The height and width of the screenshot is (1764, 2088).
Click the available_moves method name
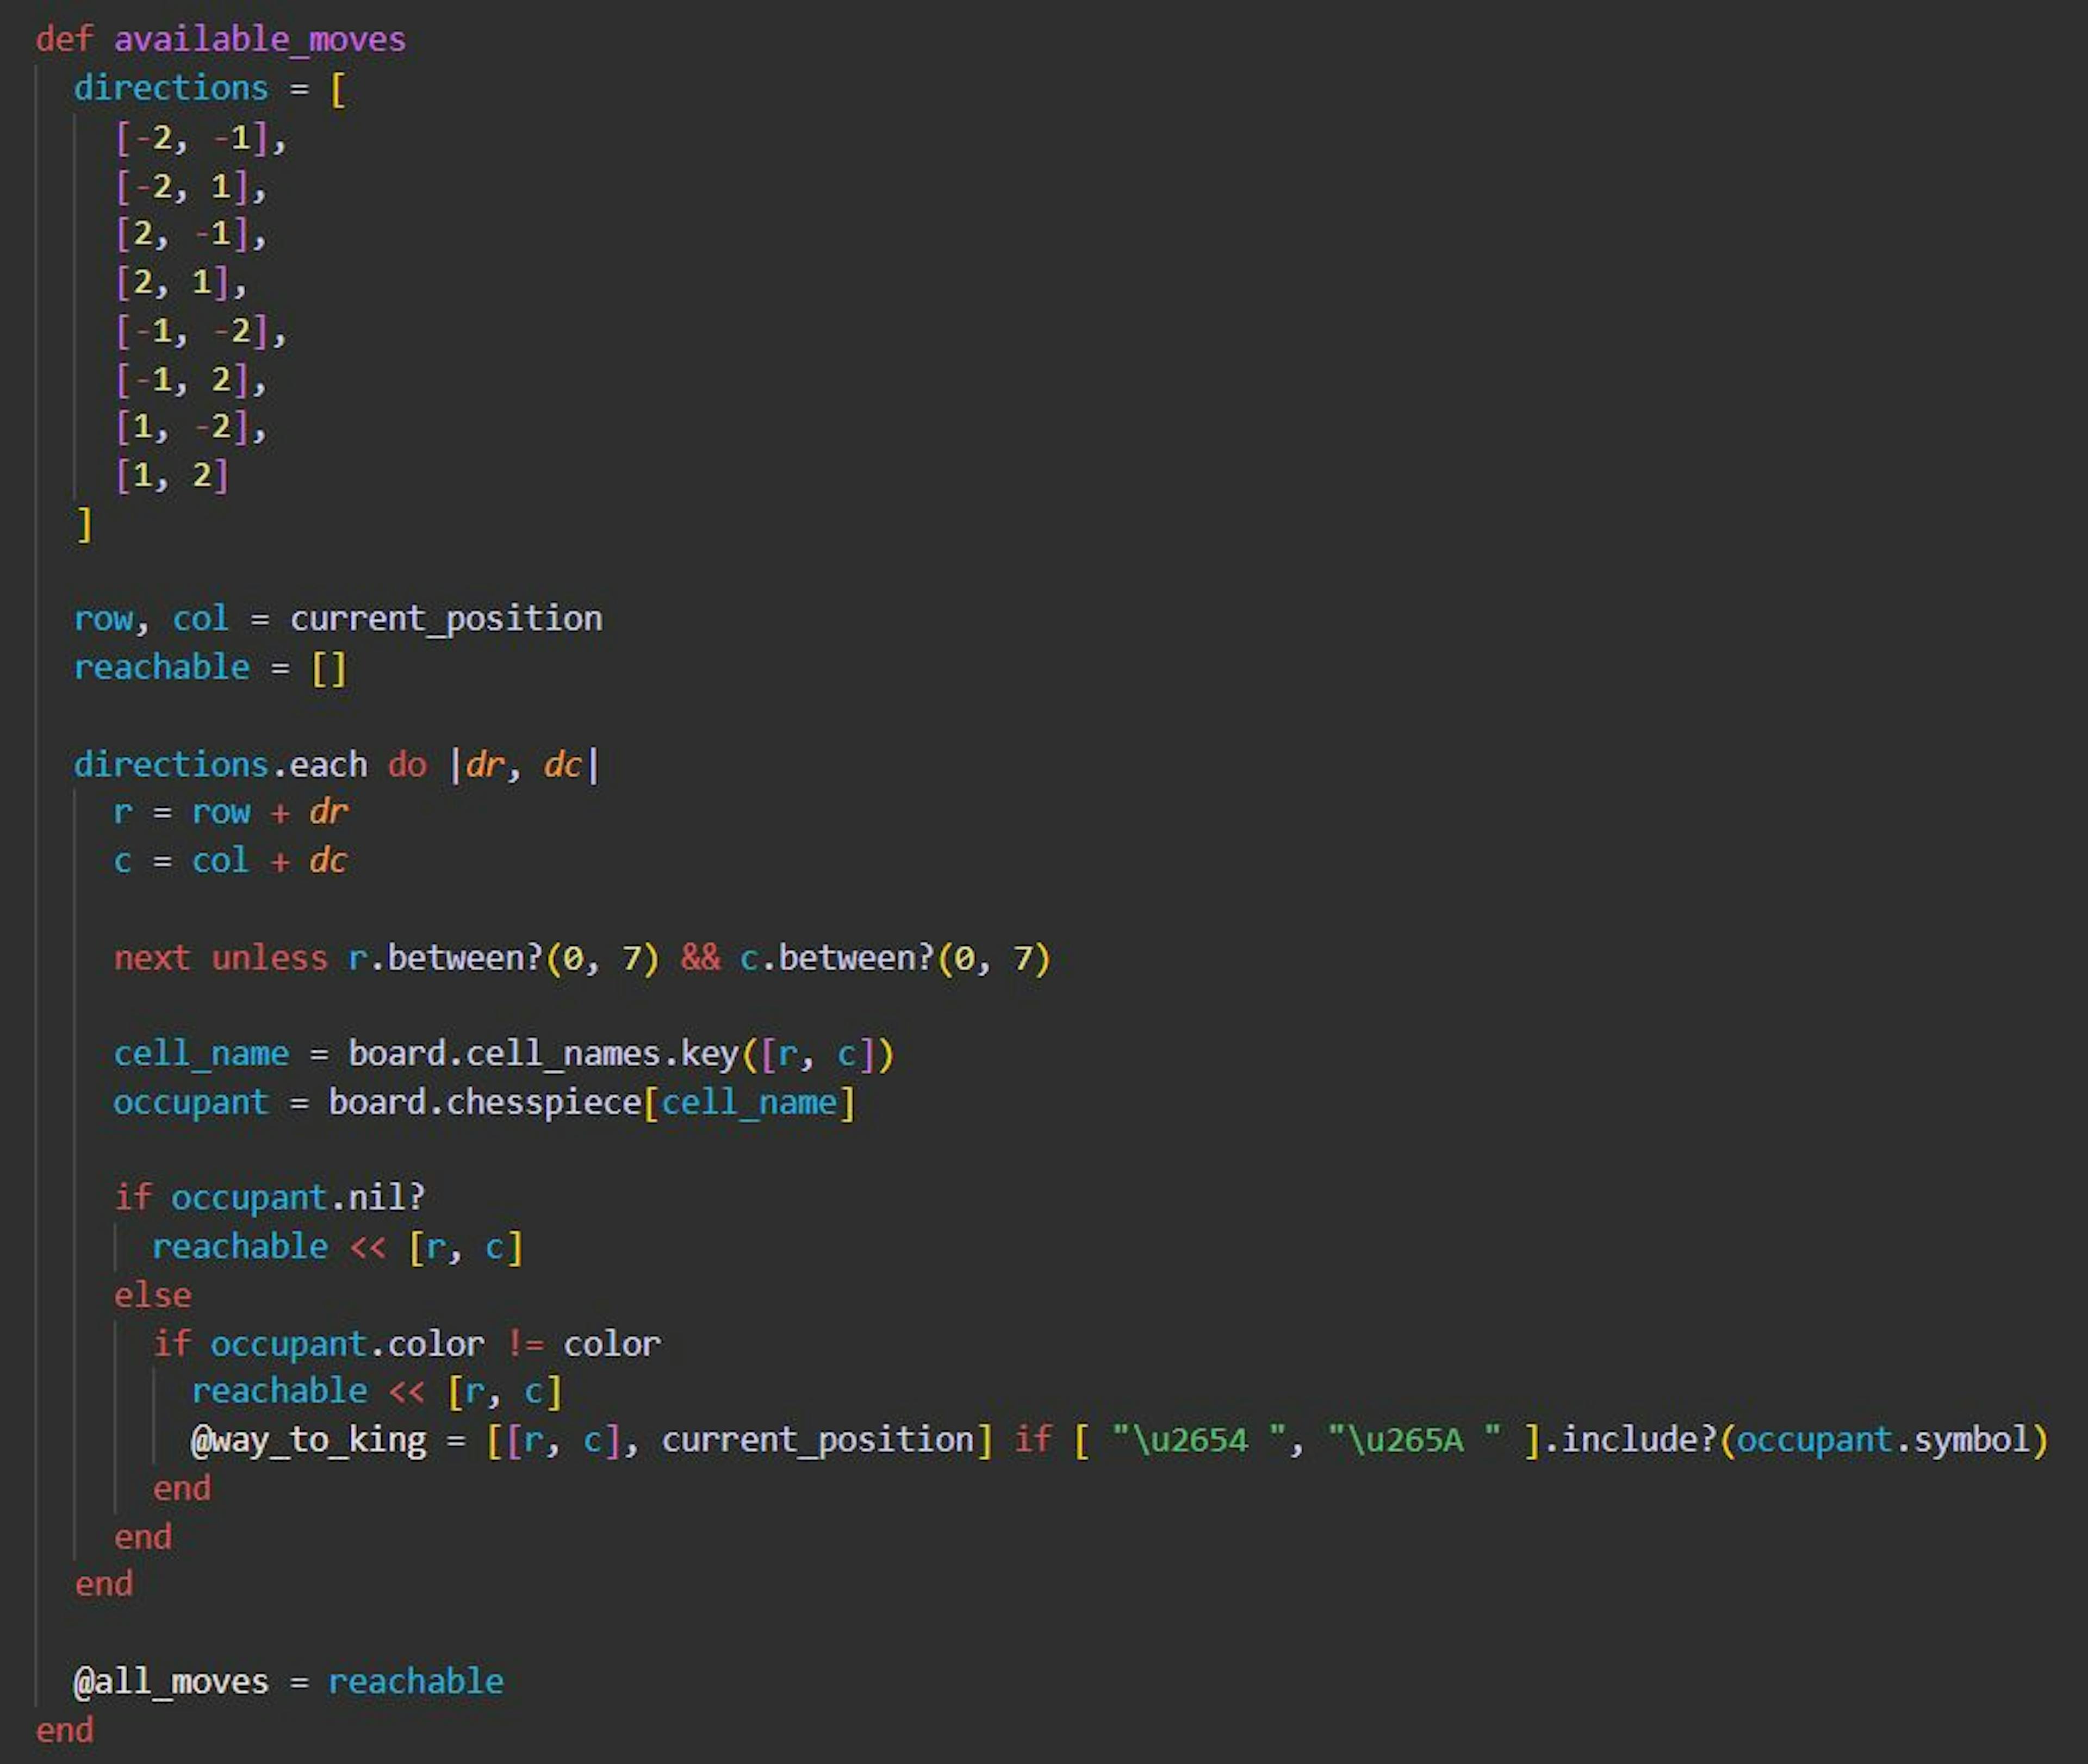coord(259,40)
